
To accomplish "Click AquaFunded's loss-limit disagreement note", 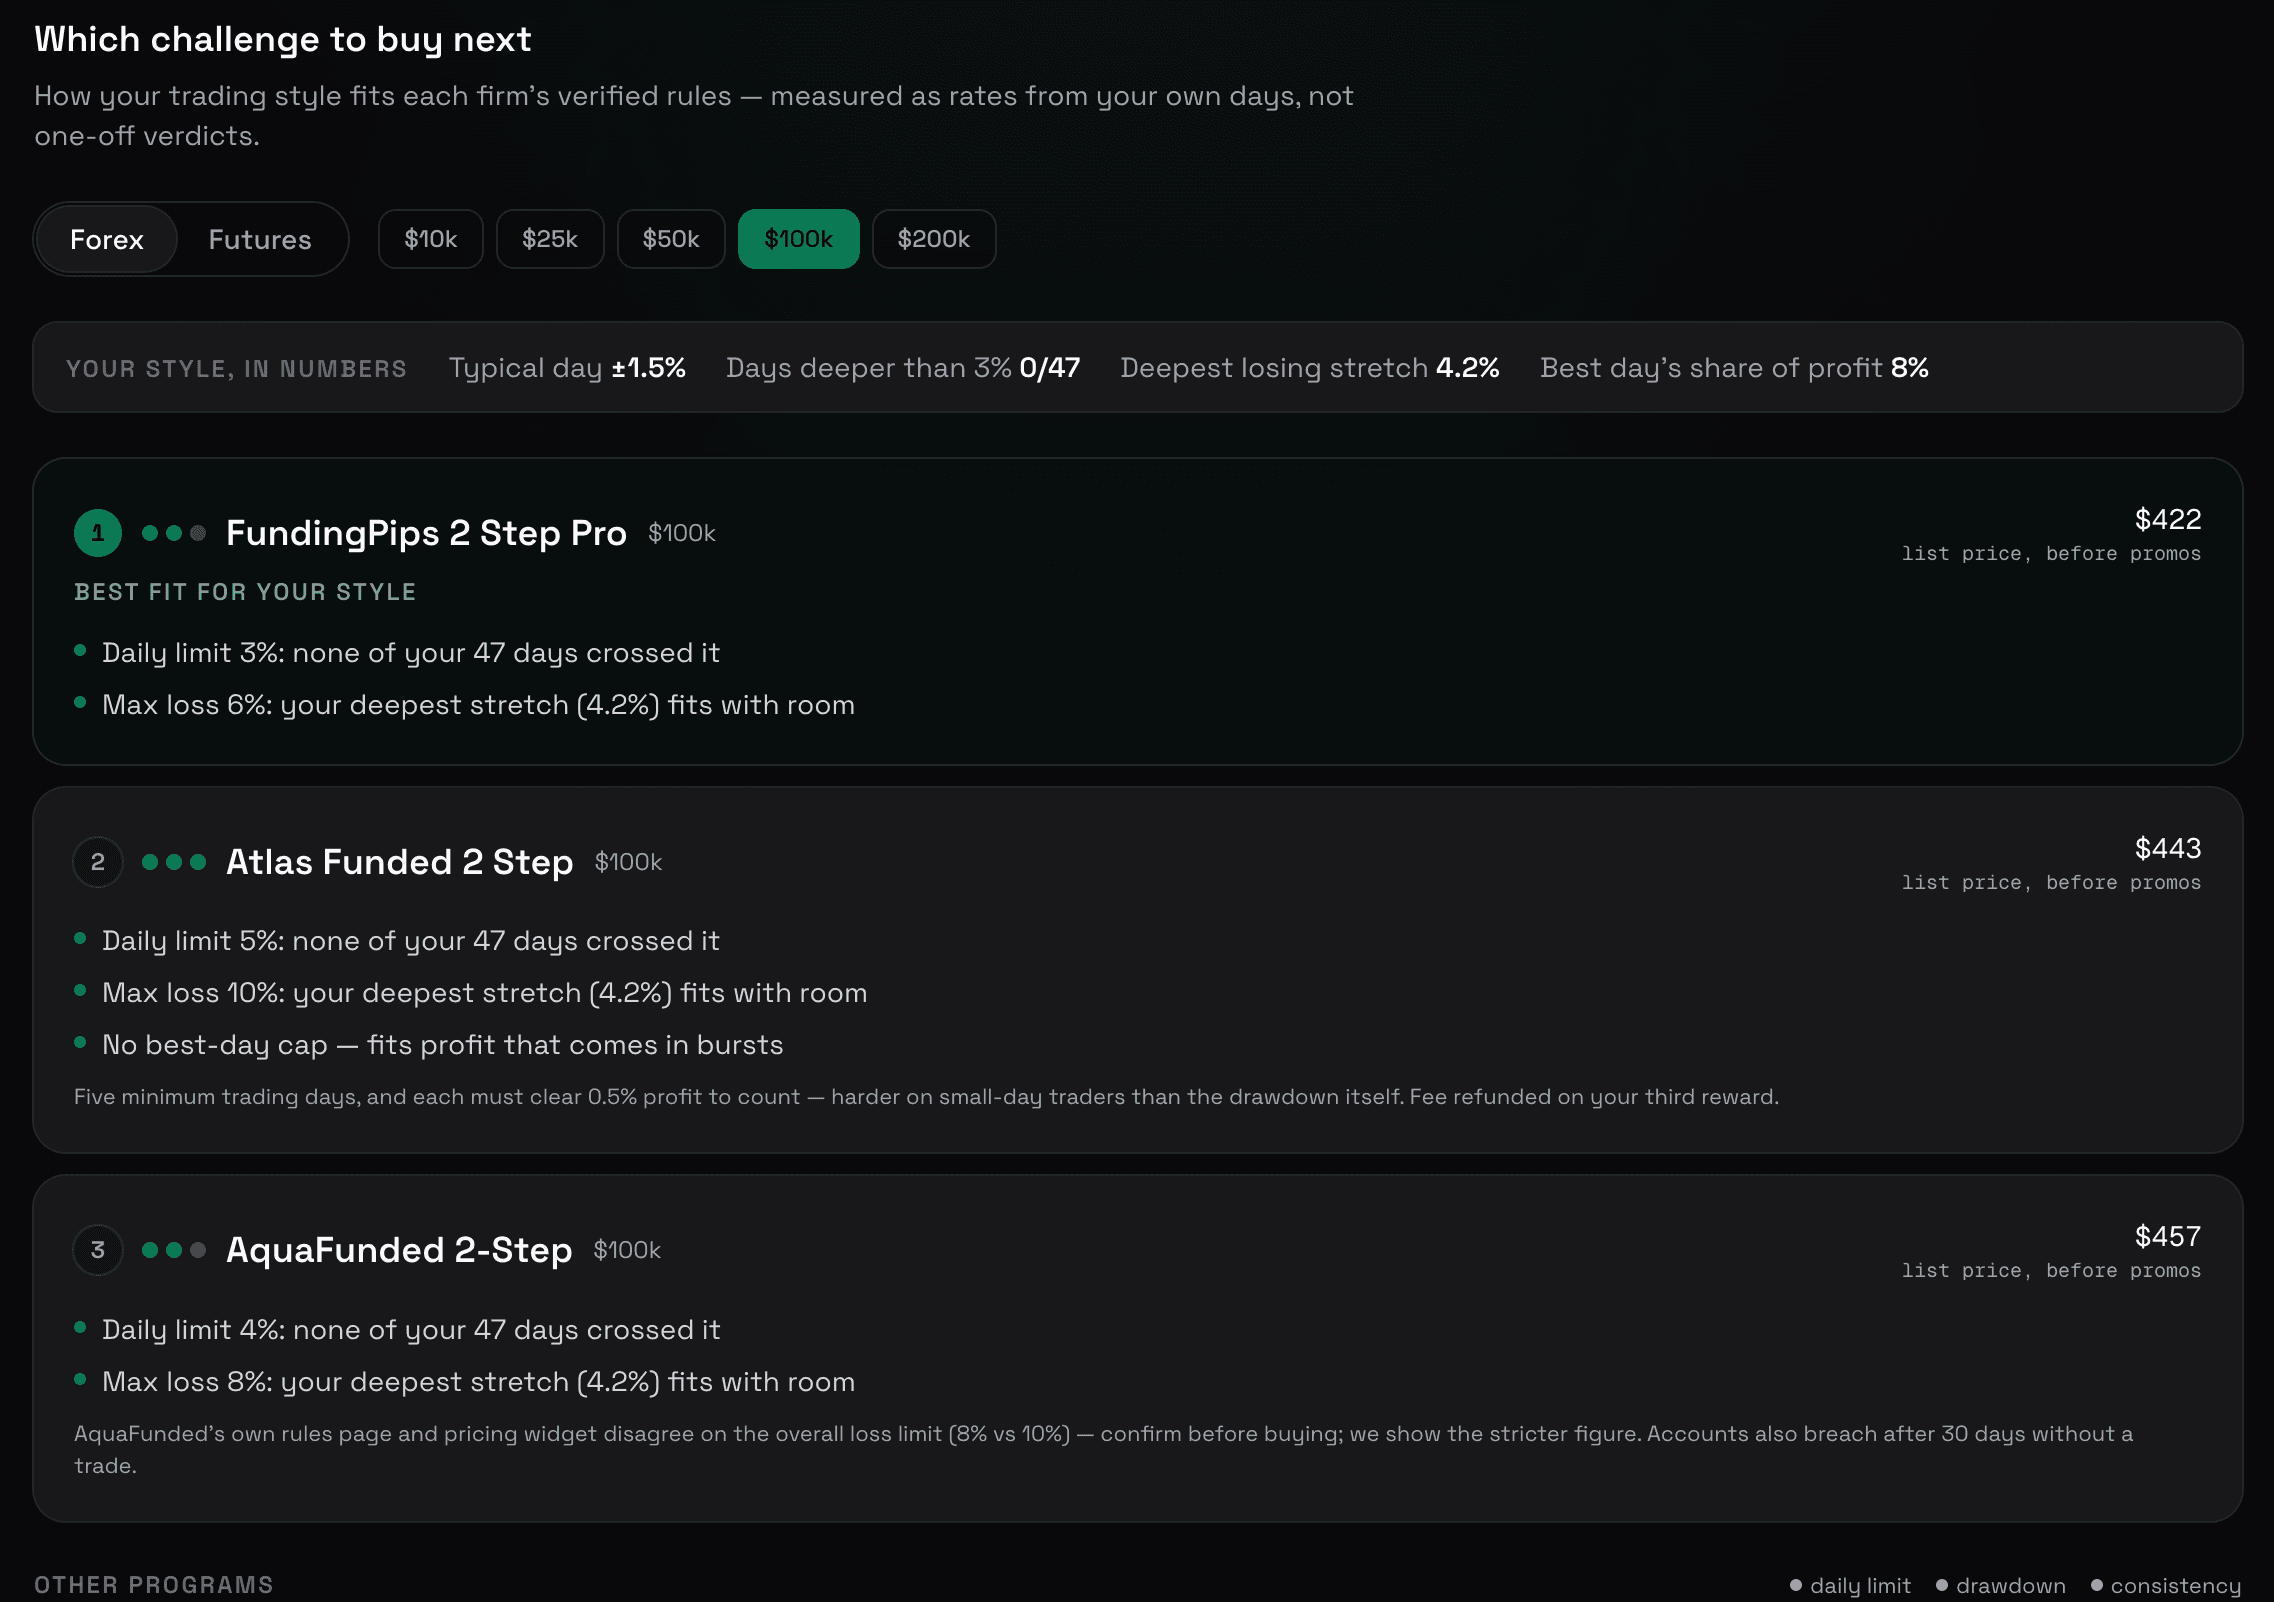I will pos(1104,1449).
